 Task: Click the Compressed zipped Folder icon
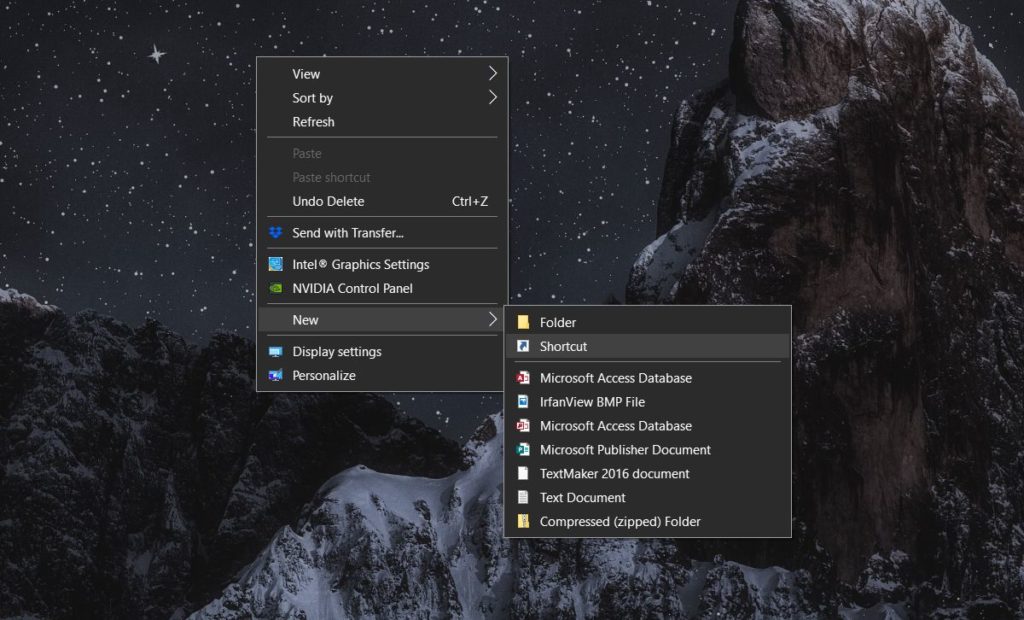pyautogui.click(x=522, y=521)
